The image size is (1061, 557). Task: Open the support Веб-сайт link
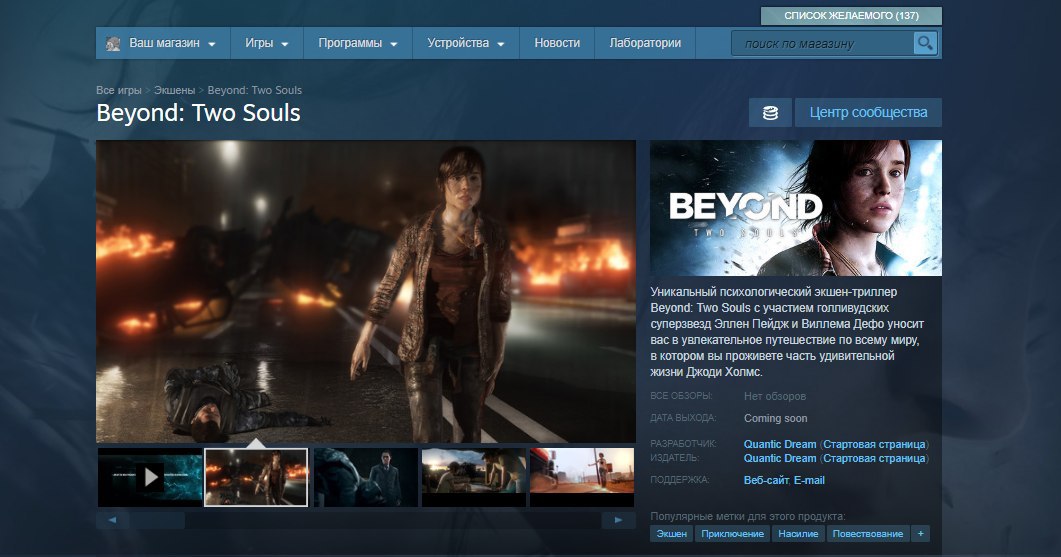(x=766, y=480)
